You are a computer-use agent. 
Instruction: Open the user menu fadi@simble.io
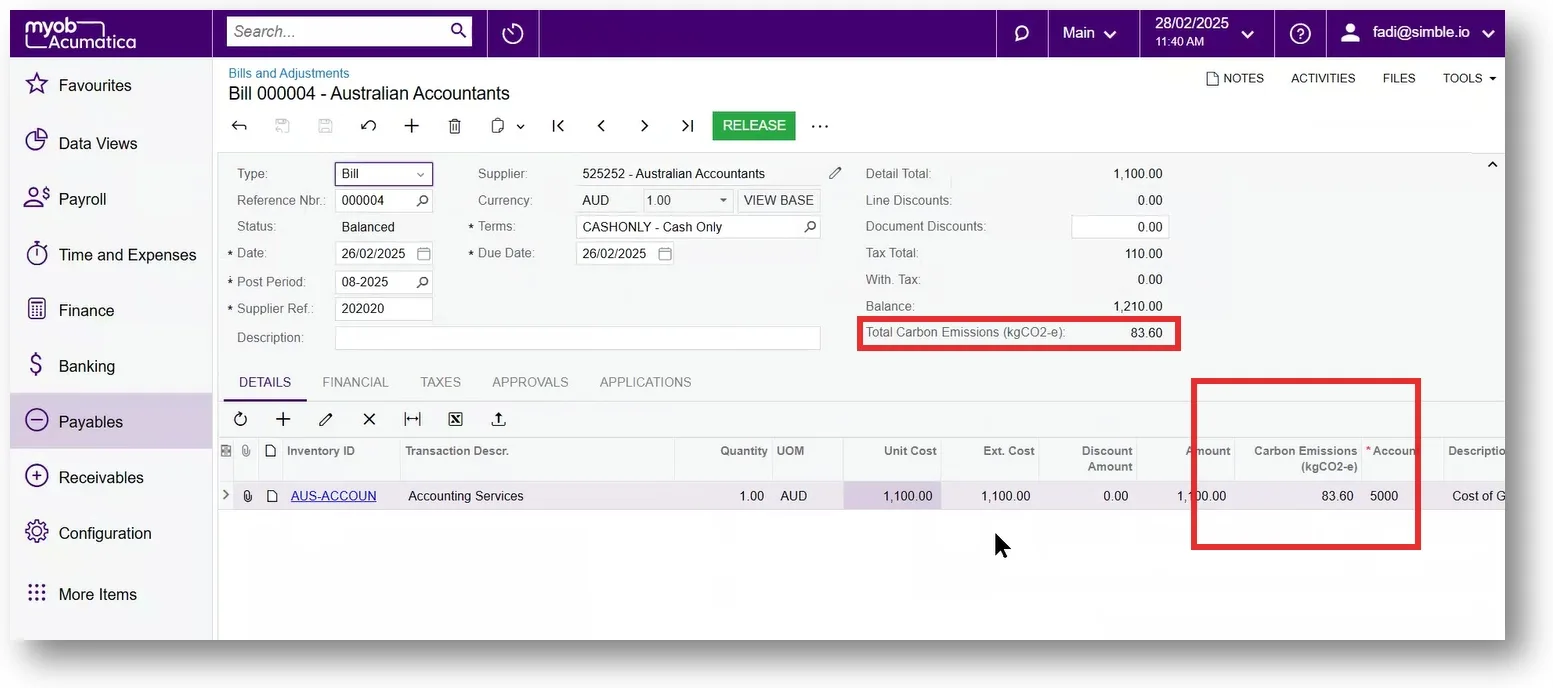1416,33
